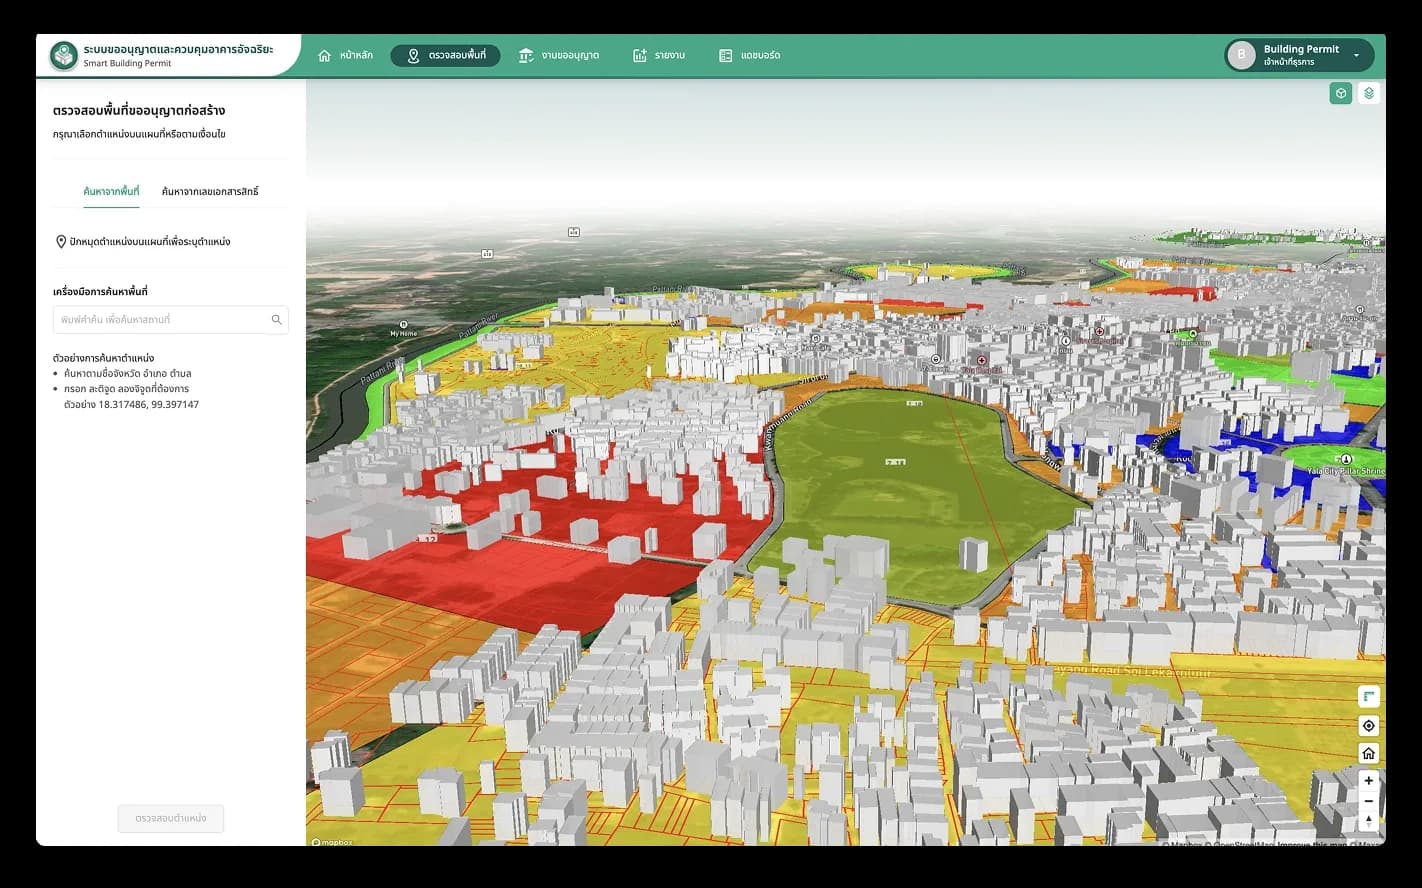Zoom out on the map

[x=1368, y=801]
